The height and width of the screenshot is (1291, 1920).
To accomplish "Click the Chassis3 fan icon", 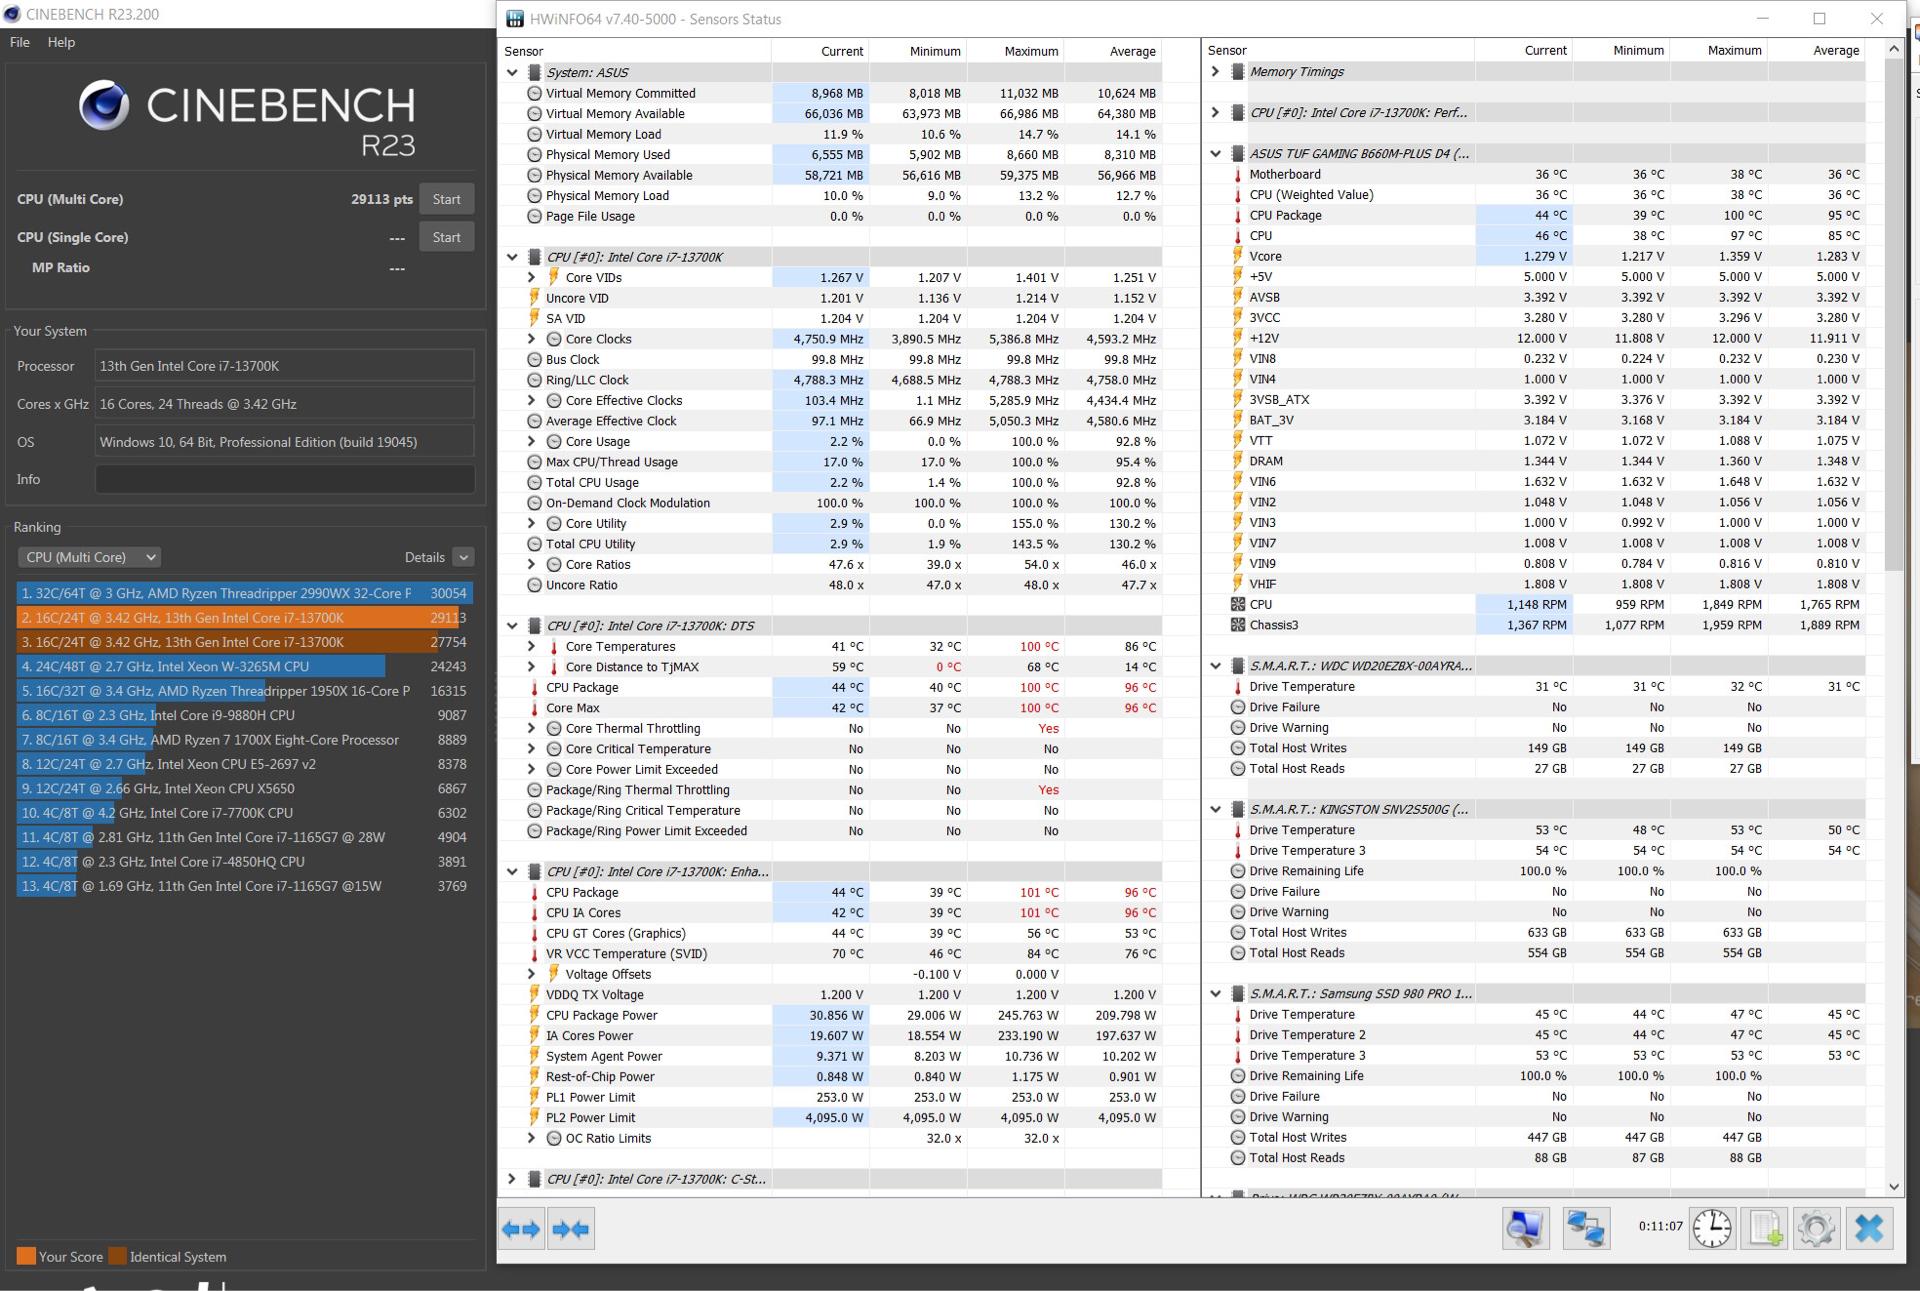I will 1238,625.
